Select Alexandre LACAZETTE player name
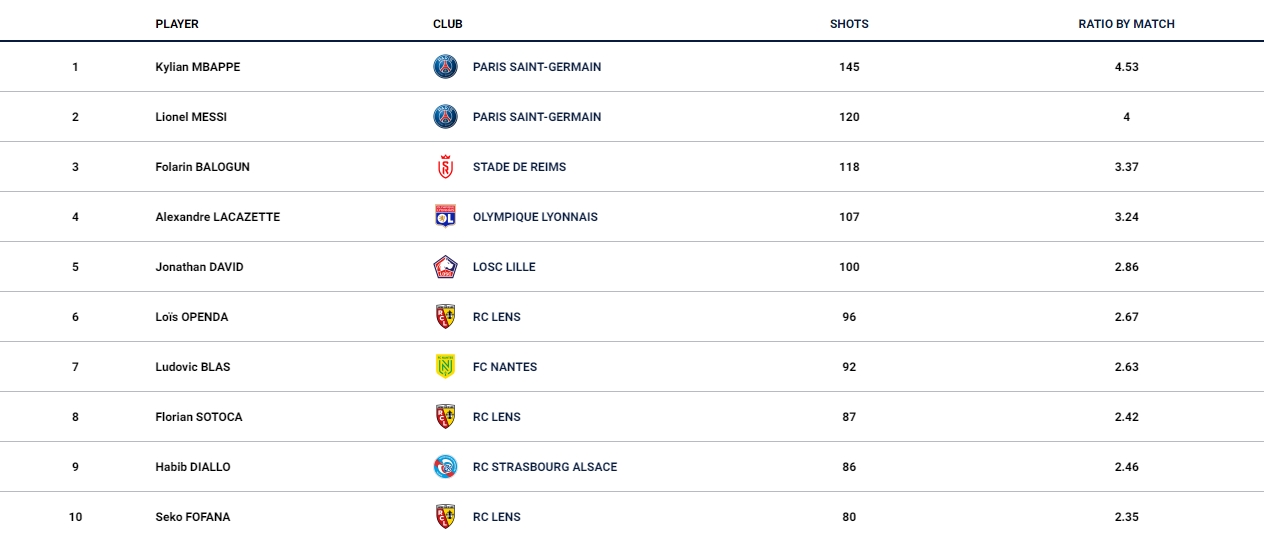Viewport: 1264px width, 539px height. pos(218,217)
